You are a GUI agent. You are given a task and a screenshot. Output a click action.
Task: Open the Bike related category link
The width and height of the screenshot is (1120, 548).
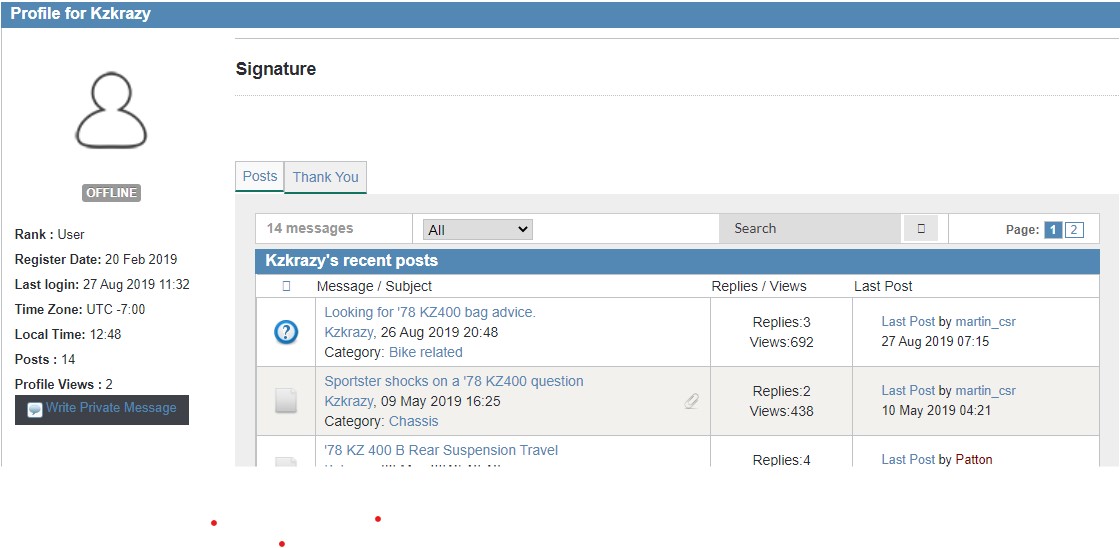(x=426, y=352)
